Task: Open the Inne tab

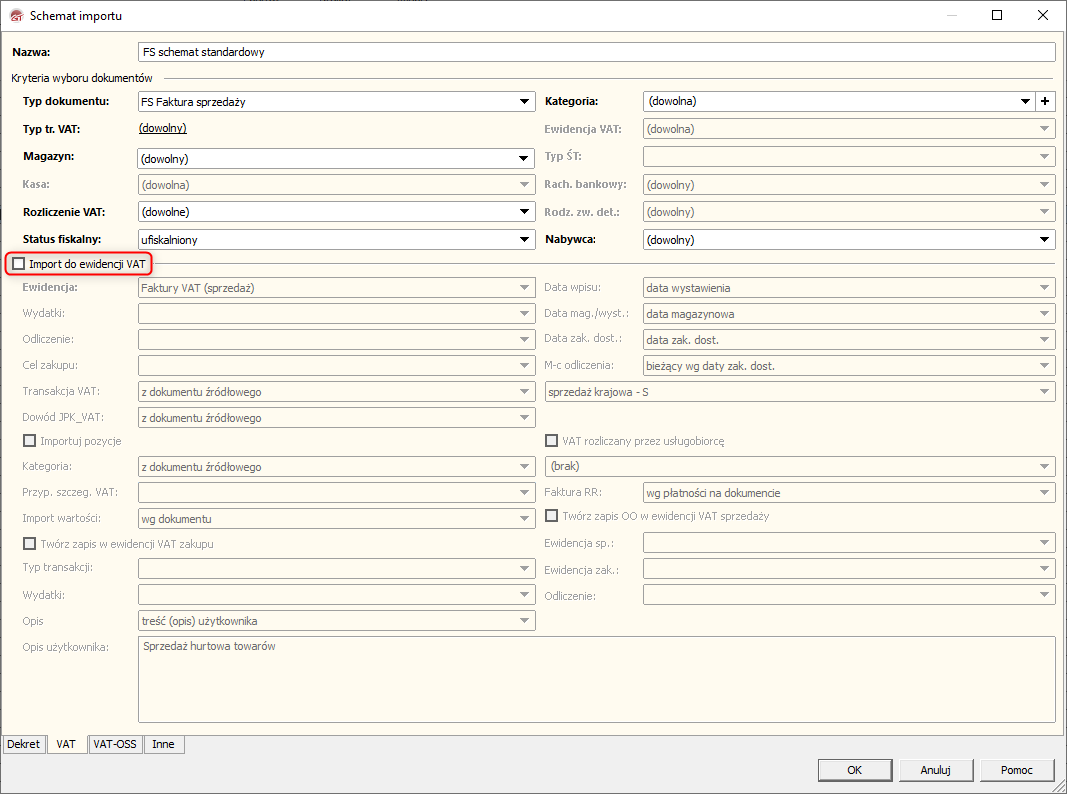Action: [163, 744]
